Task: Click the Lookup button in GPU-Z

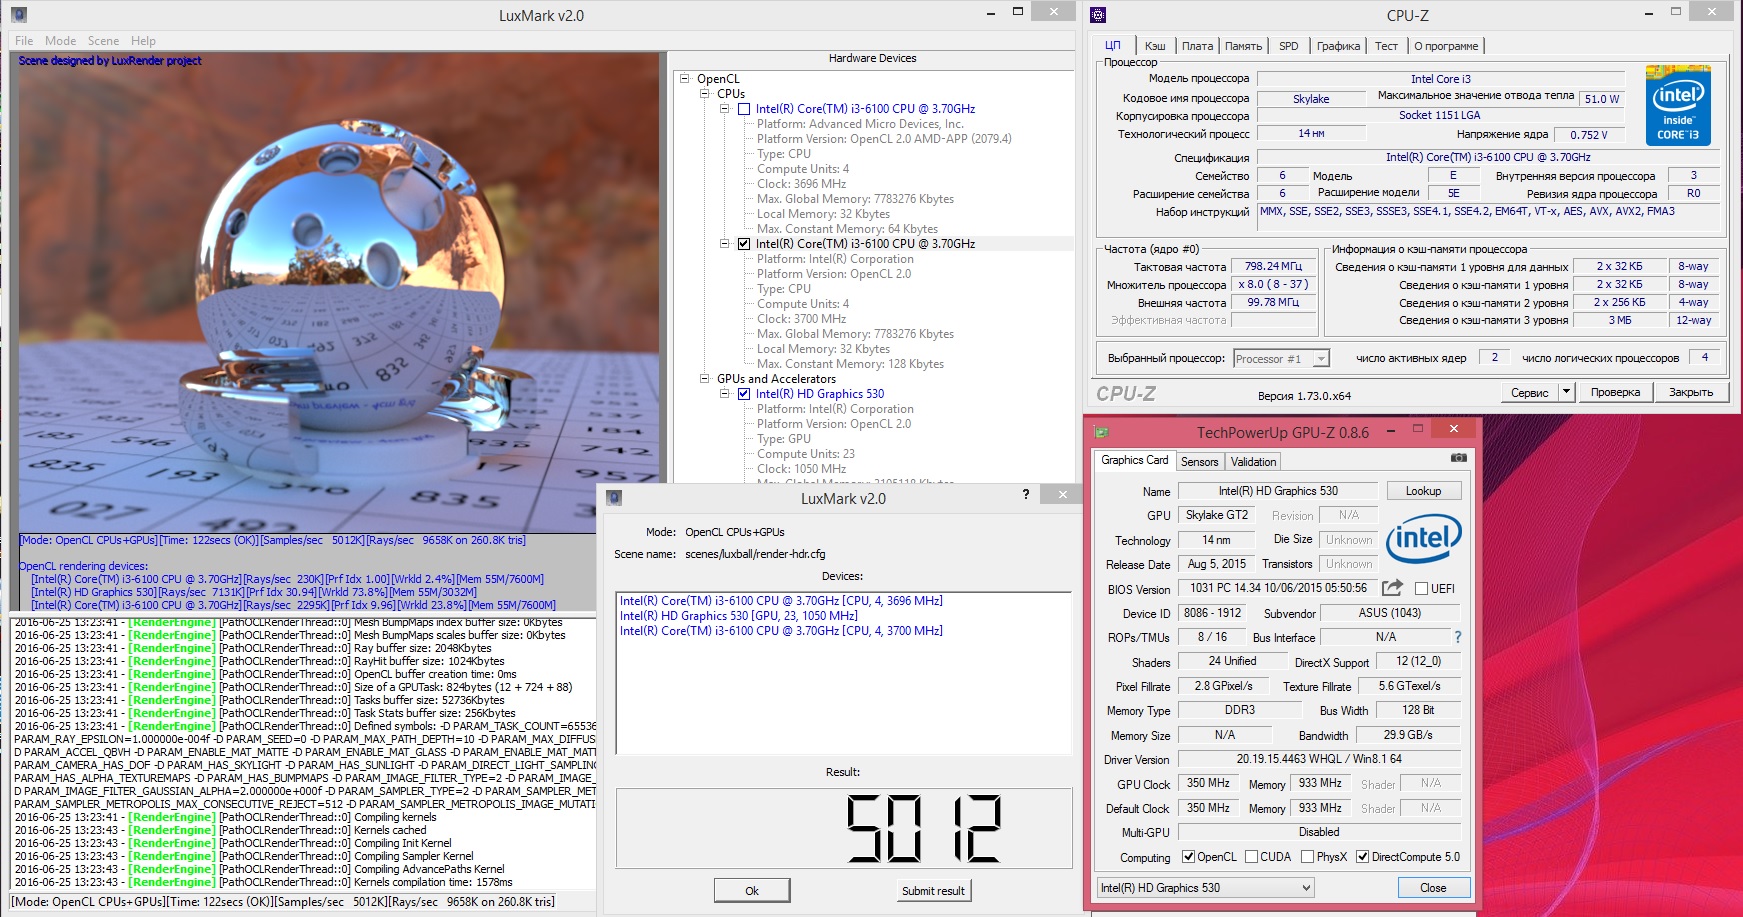Action: point(1424,491)
